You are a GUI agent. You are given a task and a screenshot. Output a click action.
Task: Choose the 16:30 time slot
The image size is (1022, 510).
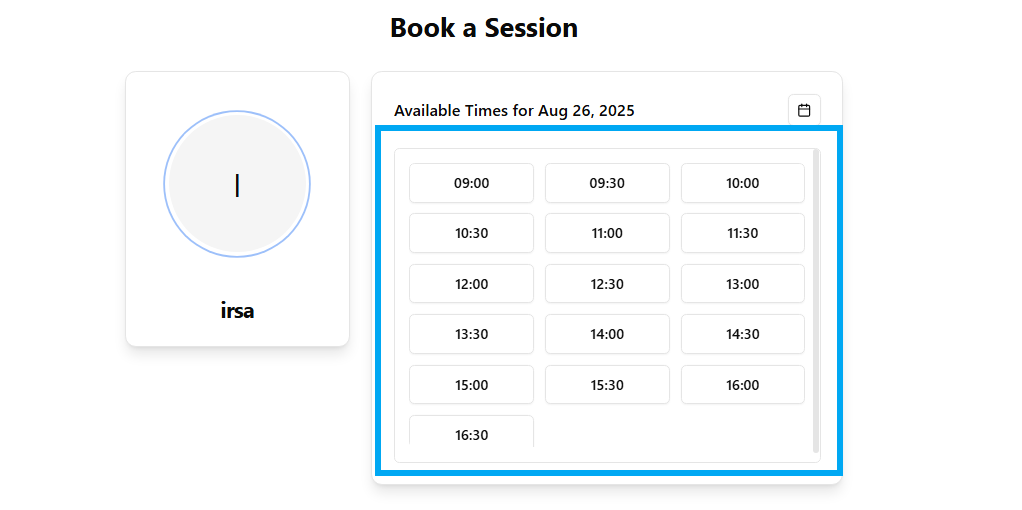pos(471,433)
